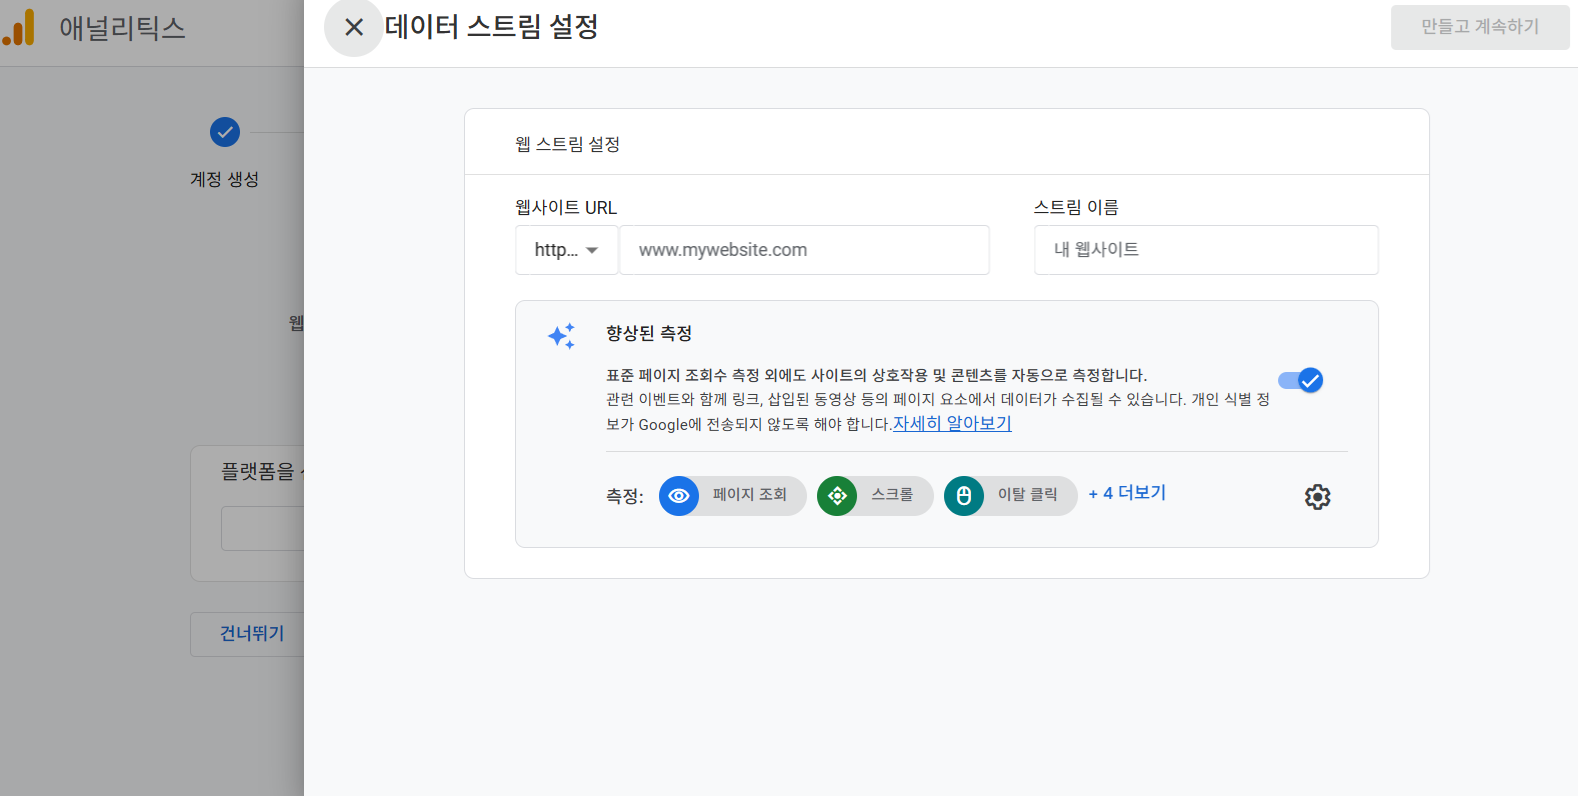Select the 이탈 클릭 chip label
Viewport: 1578px width, 796px height.
point(1027,495)
